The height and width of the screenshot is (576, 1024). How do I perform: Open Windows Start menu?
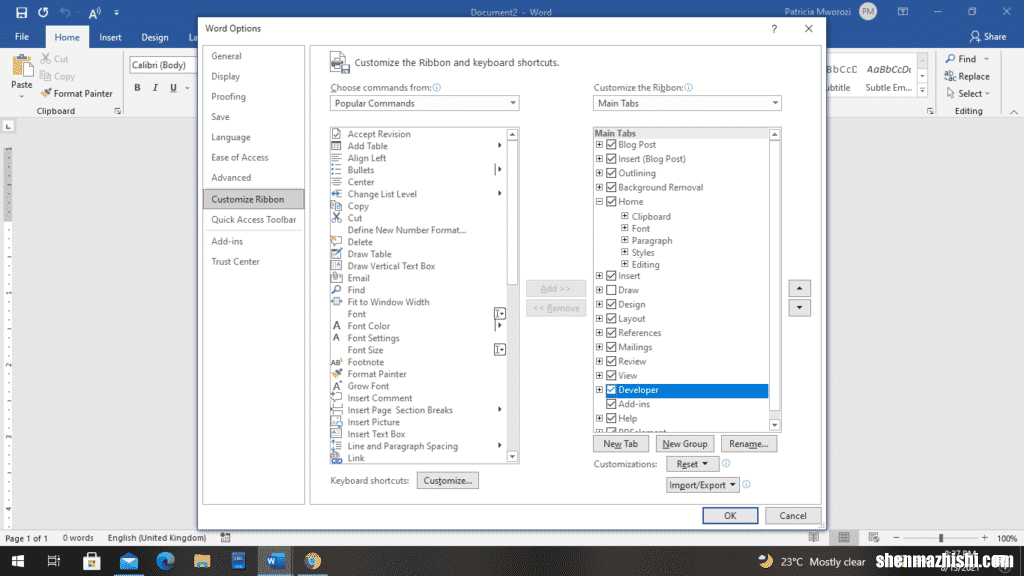pos(18,561)
